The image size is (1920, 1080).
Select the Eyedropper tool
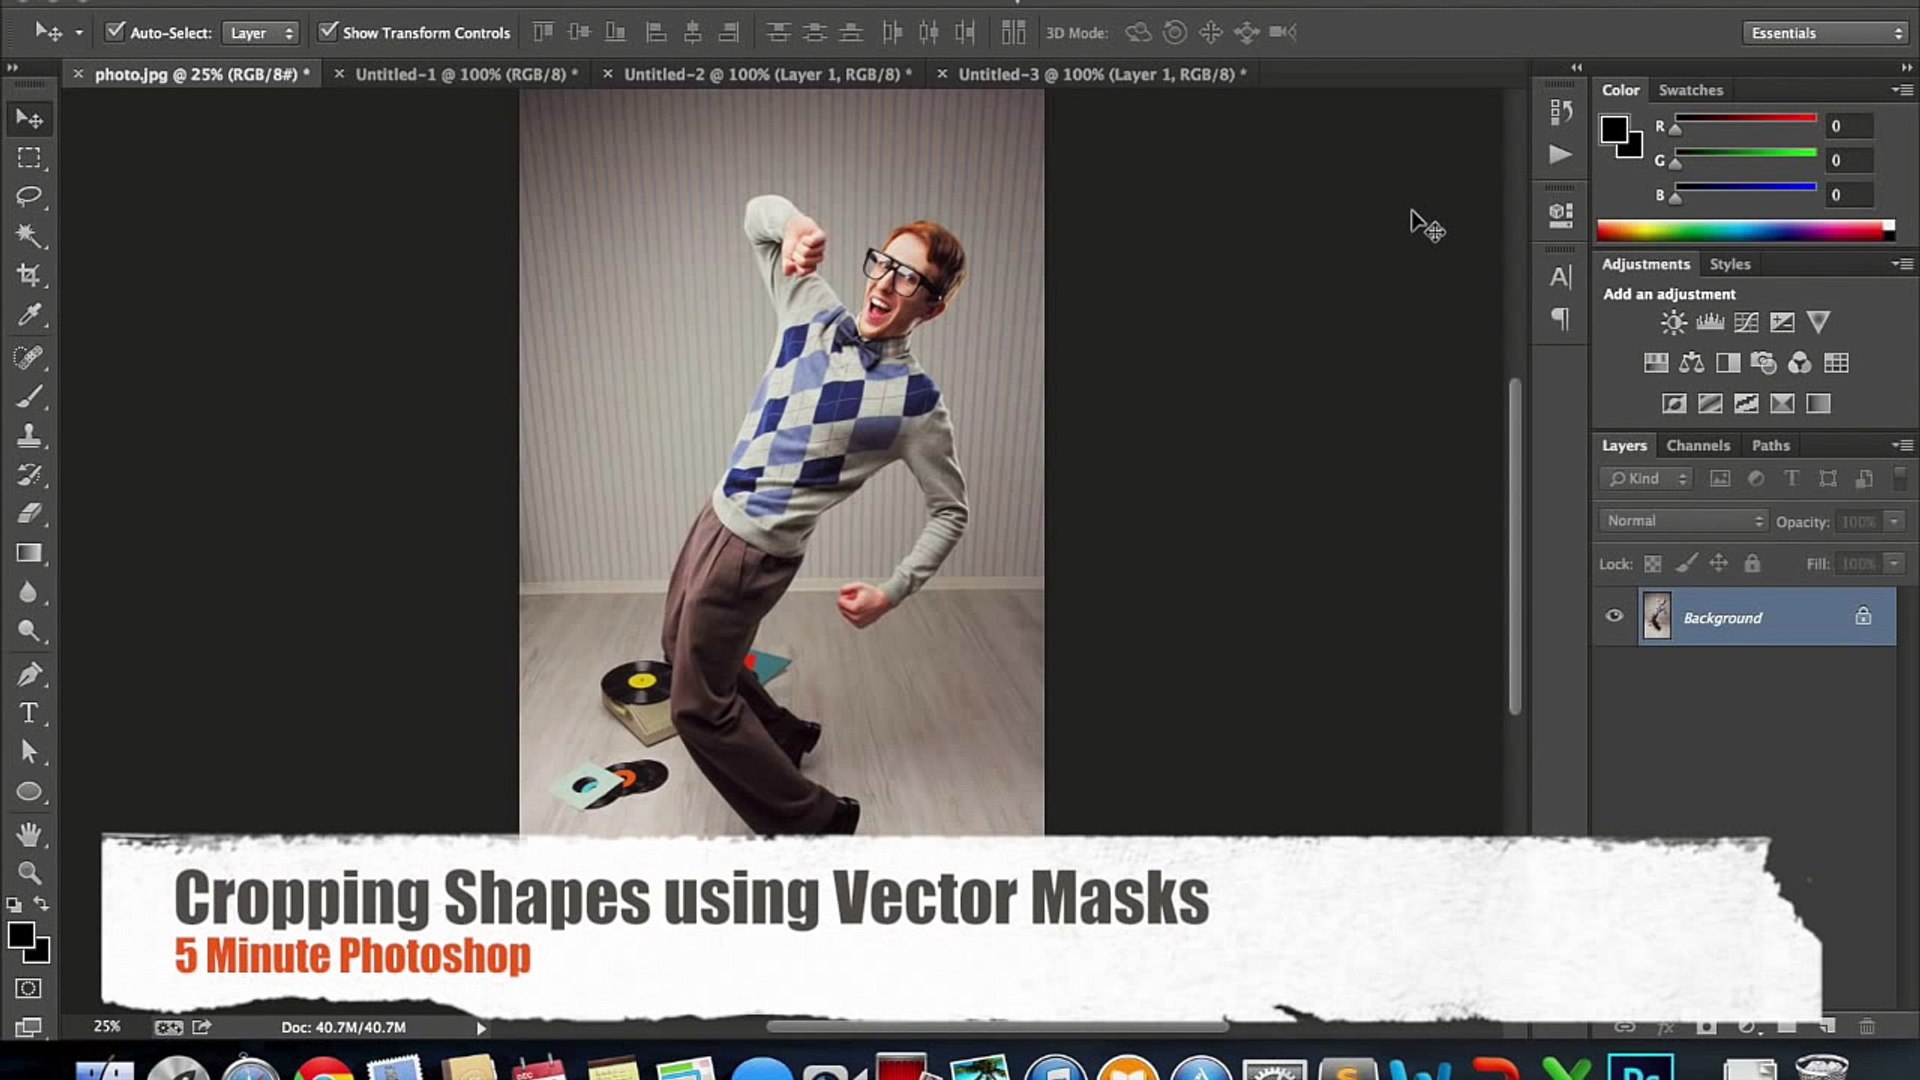[28, 316]
